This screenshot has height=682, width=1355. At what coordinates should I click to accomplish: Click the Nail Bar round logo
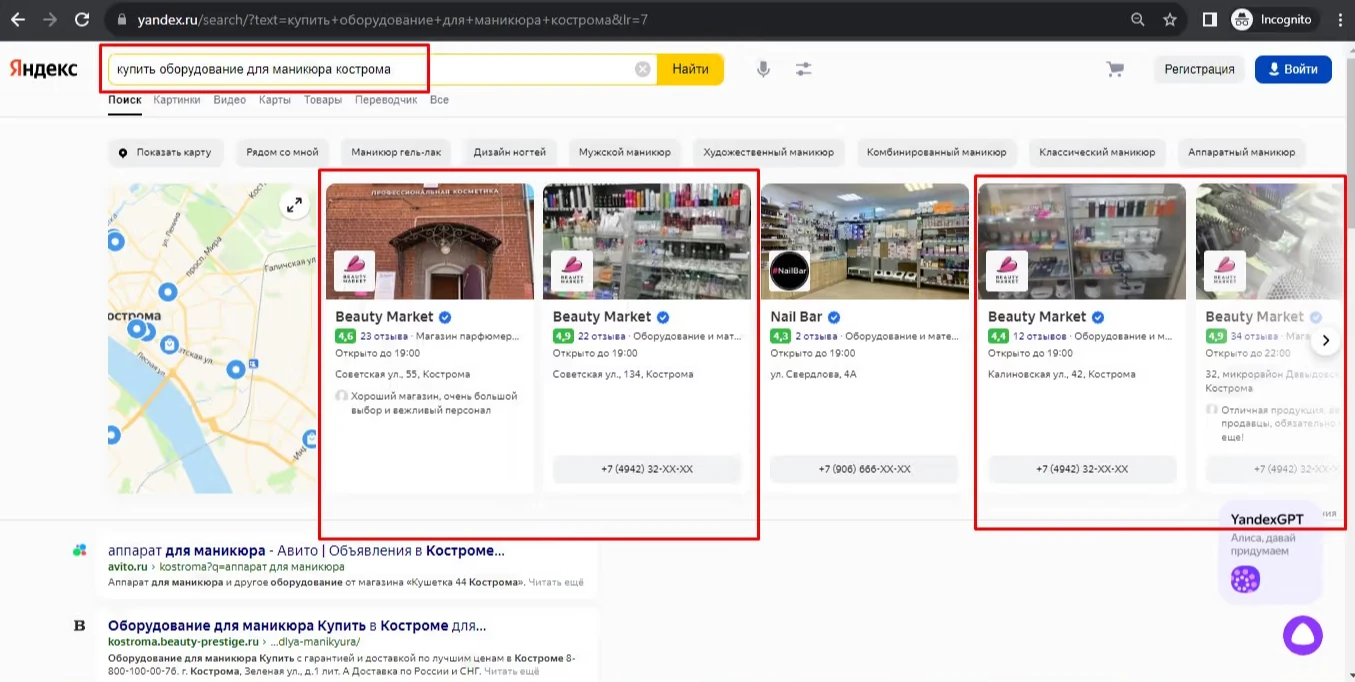click(789, 271)
